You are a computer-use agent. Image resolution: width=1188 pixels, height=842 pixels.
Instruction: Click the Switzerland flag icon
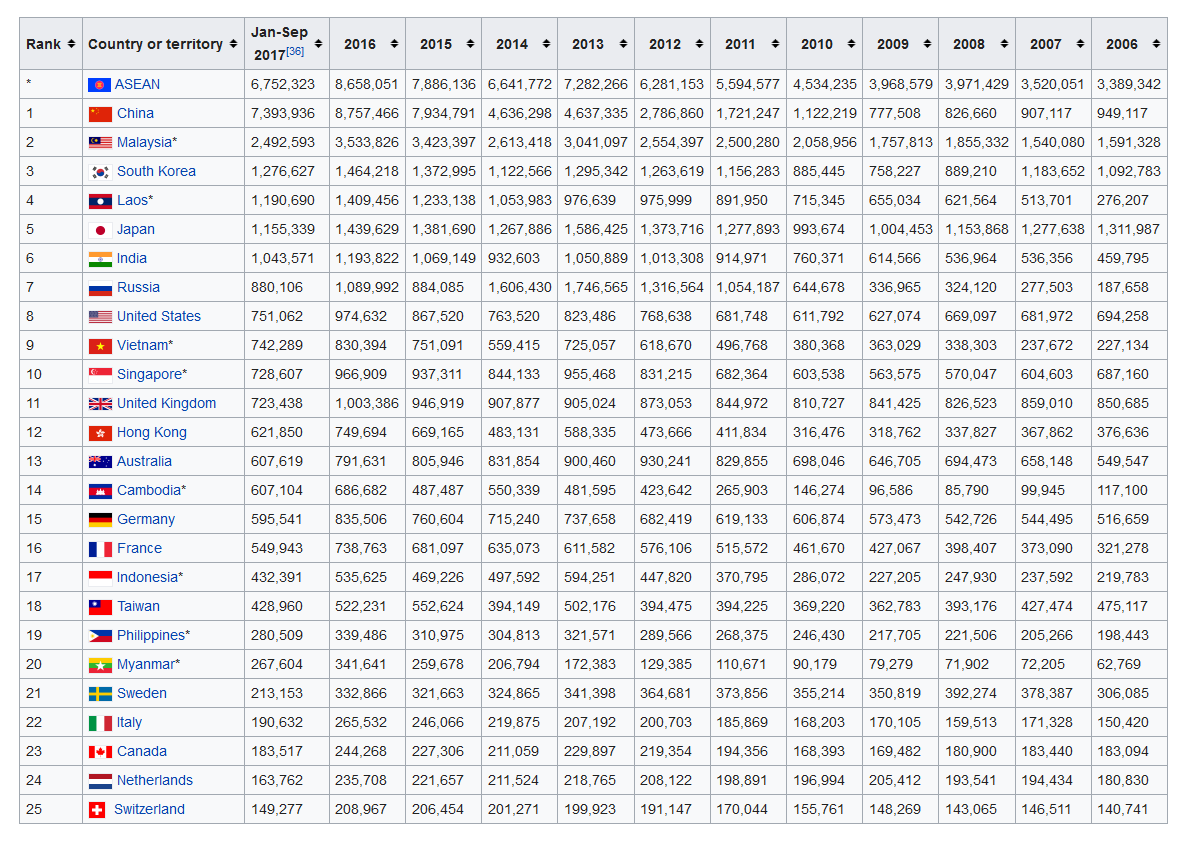[97, 811]
